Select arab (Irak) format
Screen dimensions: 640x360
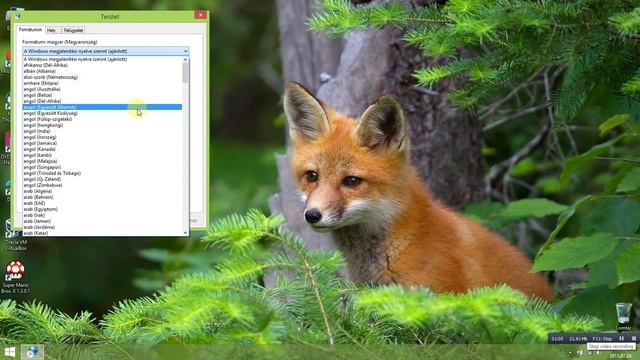(102, 215)
